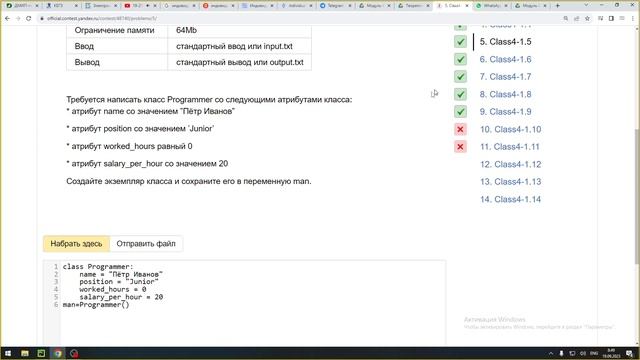Expand the tab search chevron

pyautogui.click(x=586, y=5)
